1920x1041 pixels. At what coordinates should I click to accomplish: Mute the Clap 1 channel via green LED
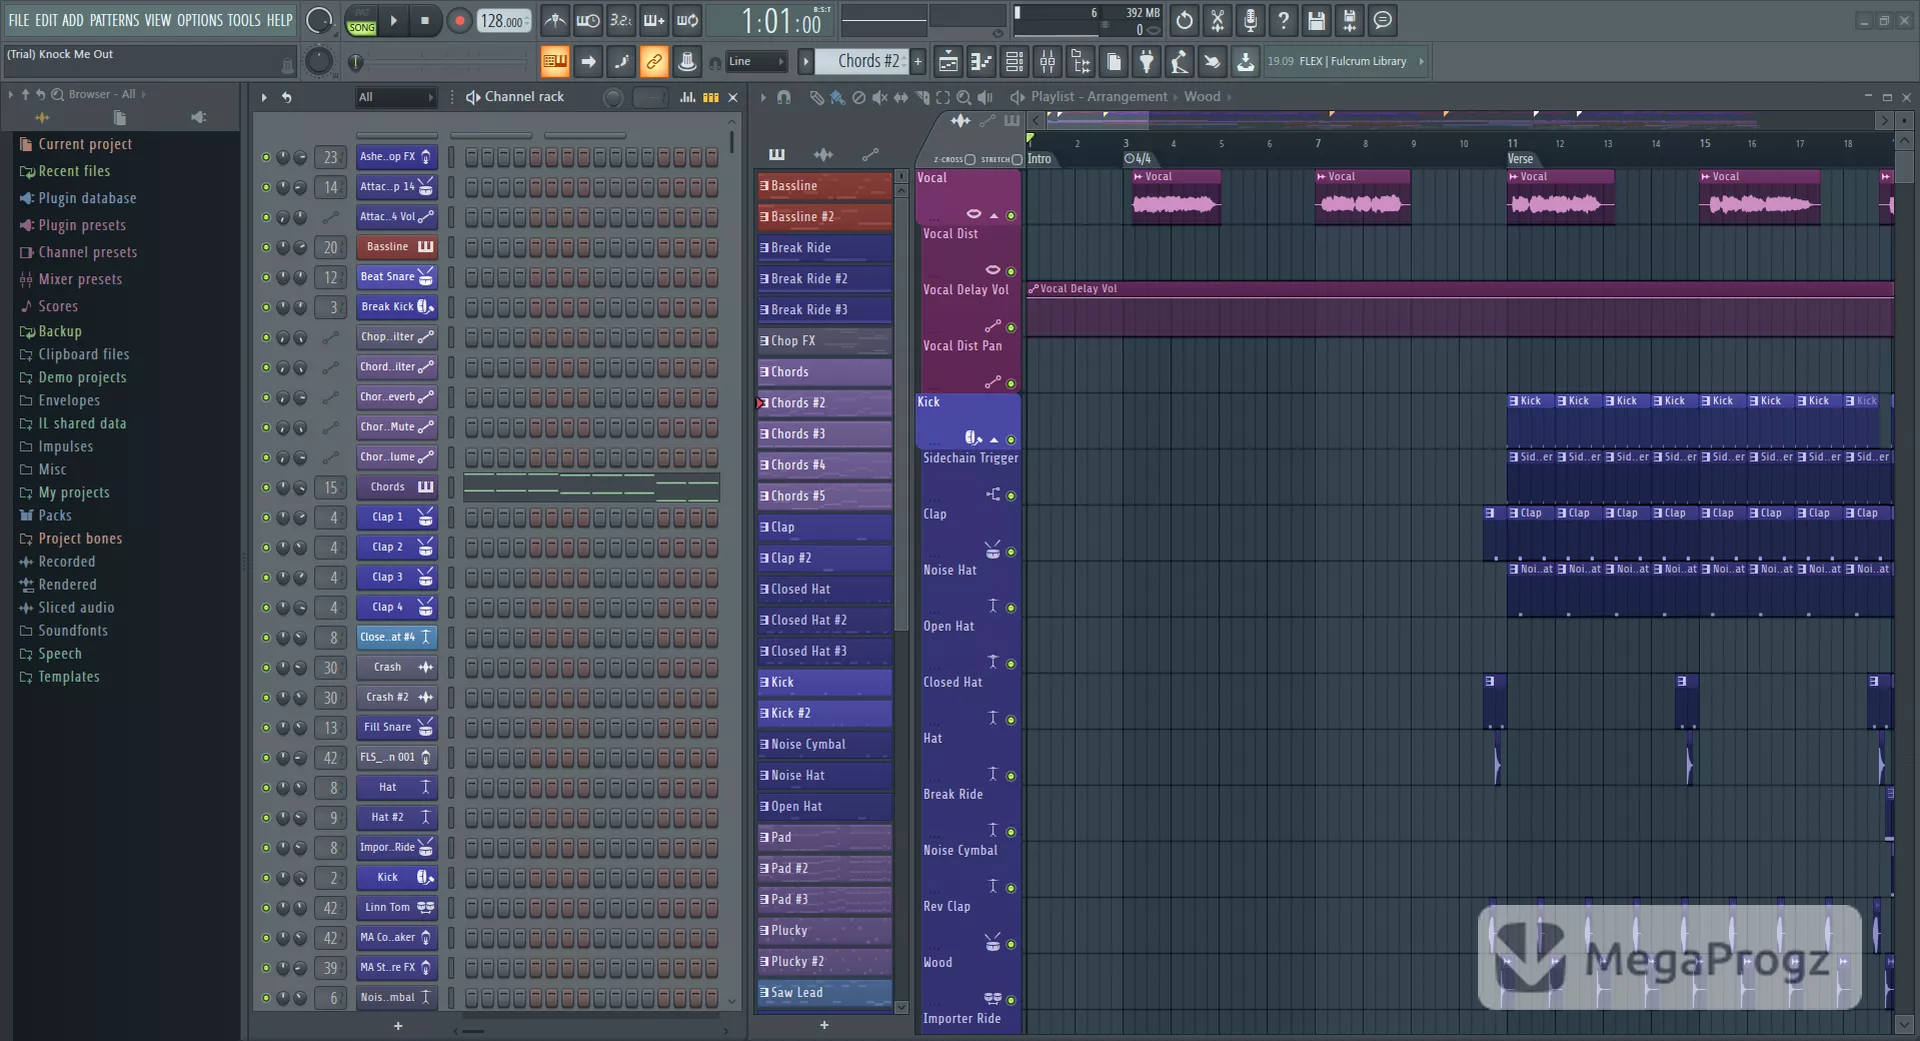[266, 517]
